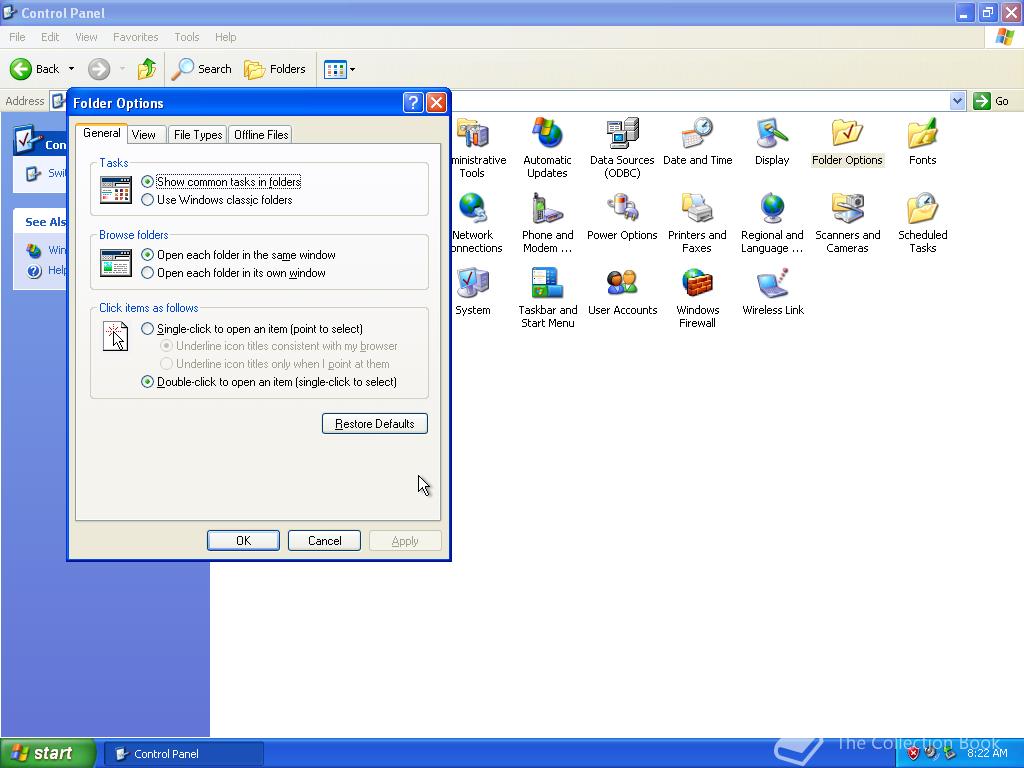Screen dimensions: 1024x768
Task: Click OK in Folder Options
Action: tap(243, 541)
